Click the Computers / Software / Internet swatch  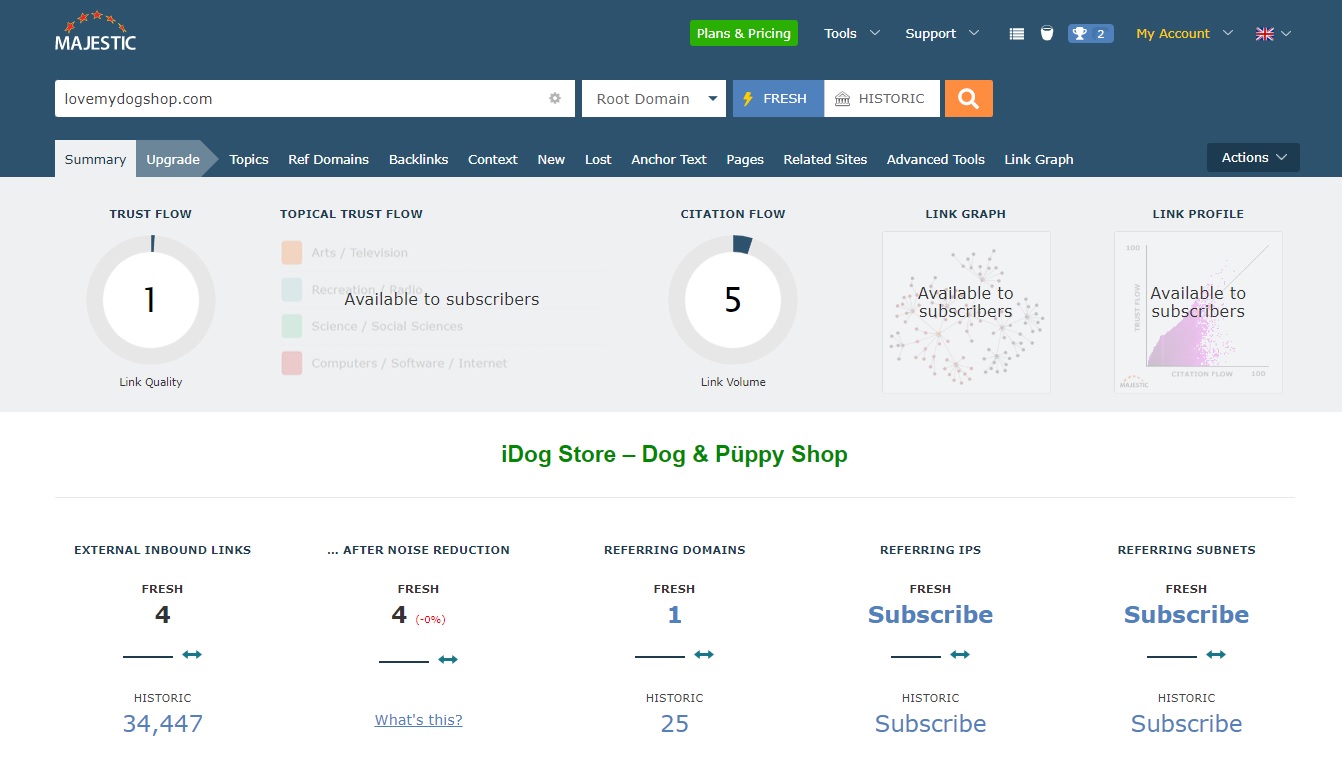pyautogui.click(x=292, y=363)
